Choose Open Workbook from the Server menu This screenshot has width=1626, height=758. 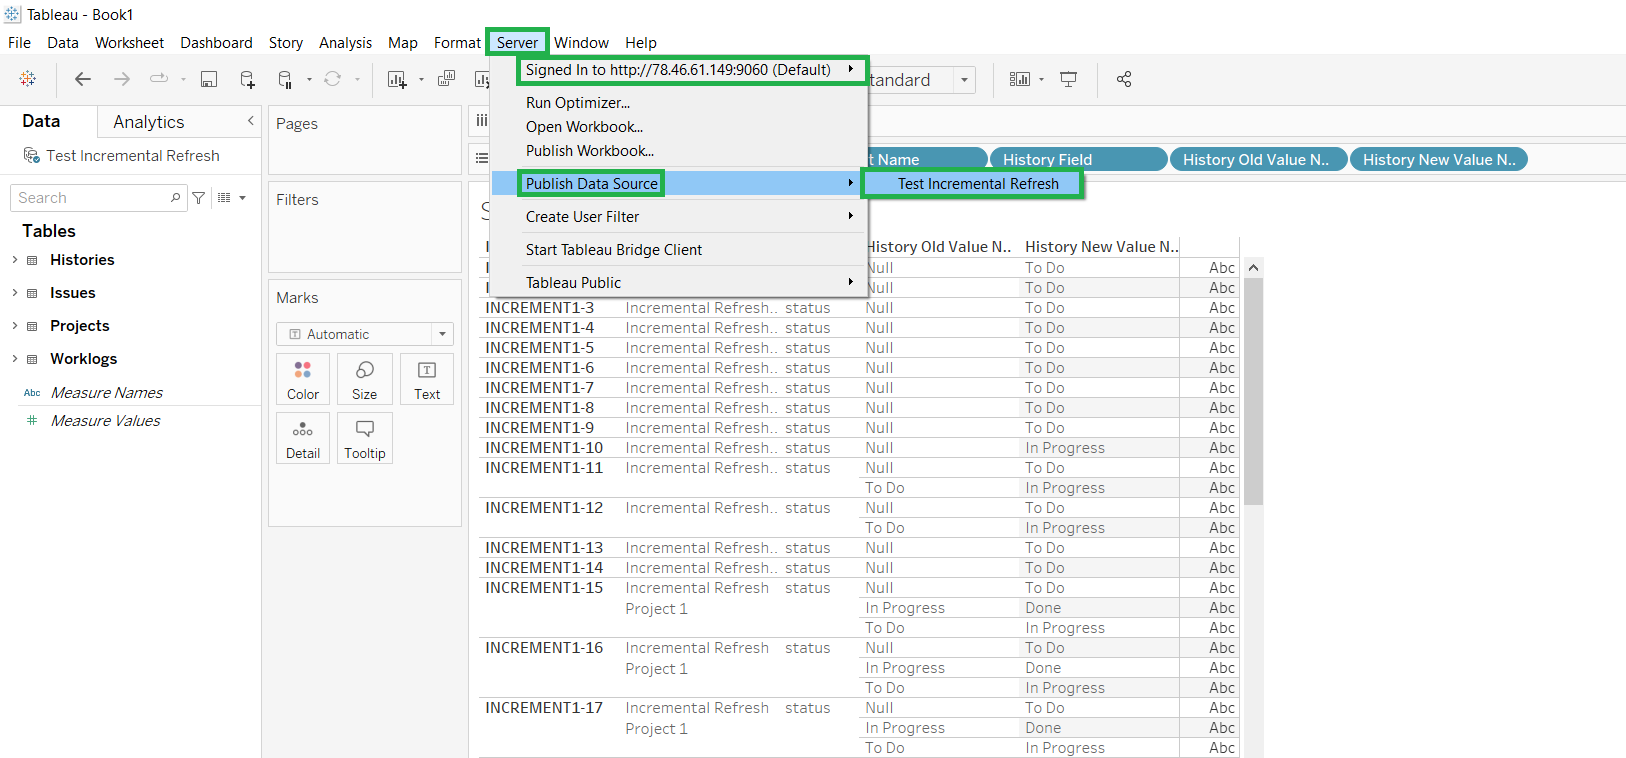[584, 127]
